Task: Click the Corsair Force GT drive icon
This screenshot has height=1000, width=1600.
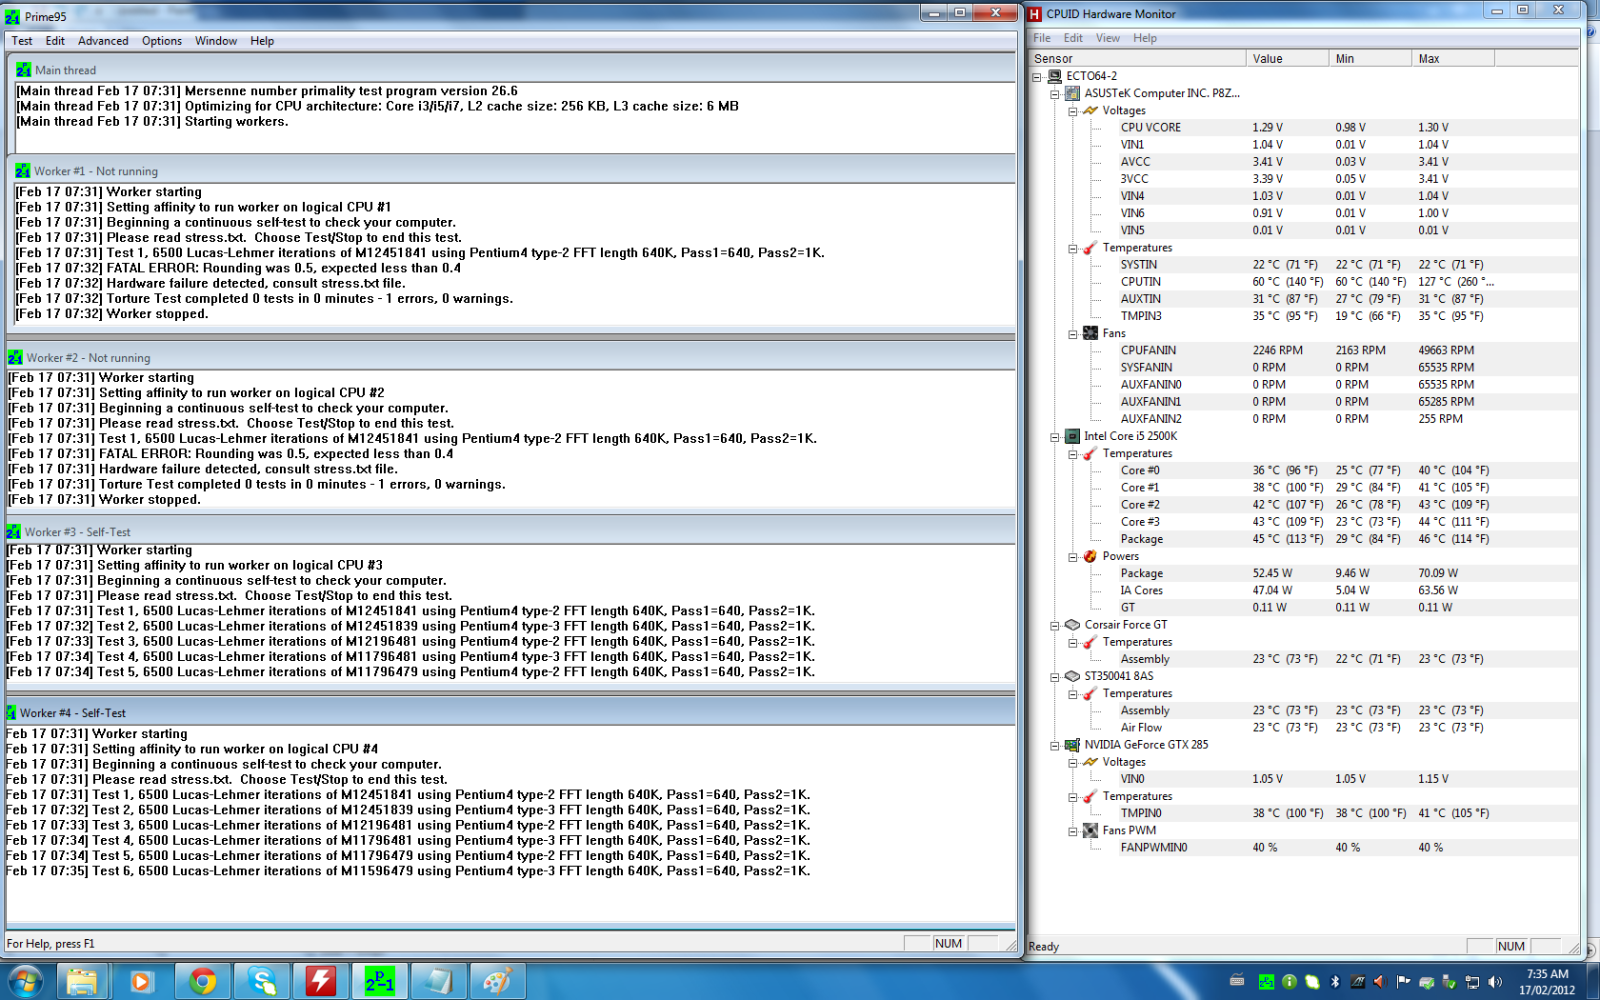Action: pyautogui.click(x=1072, y=624)
